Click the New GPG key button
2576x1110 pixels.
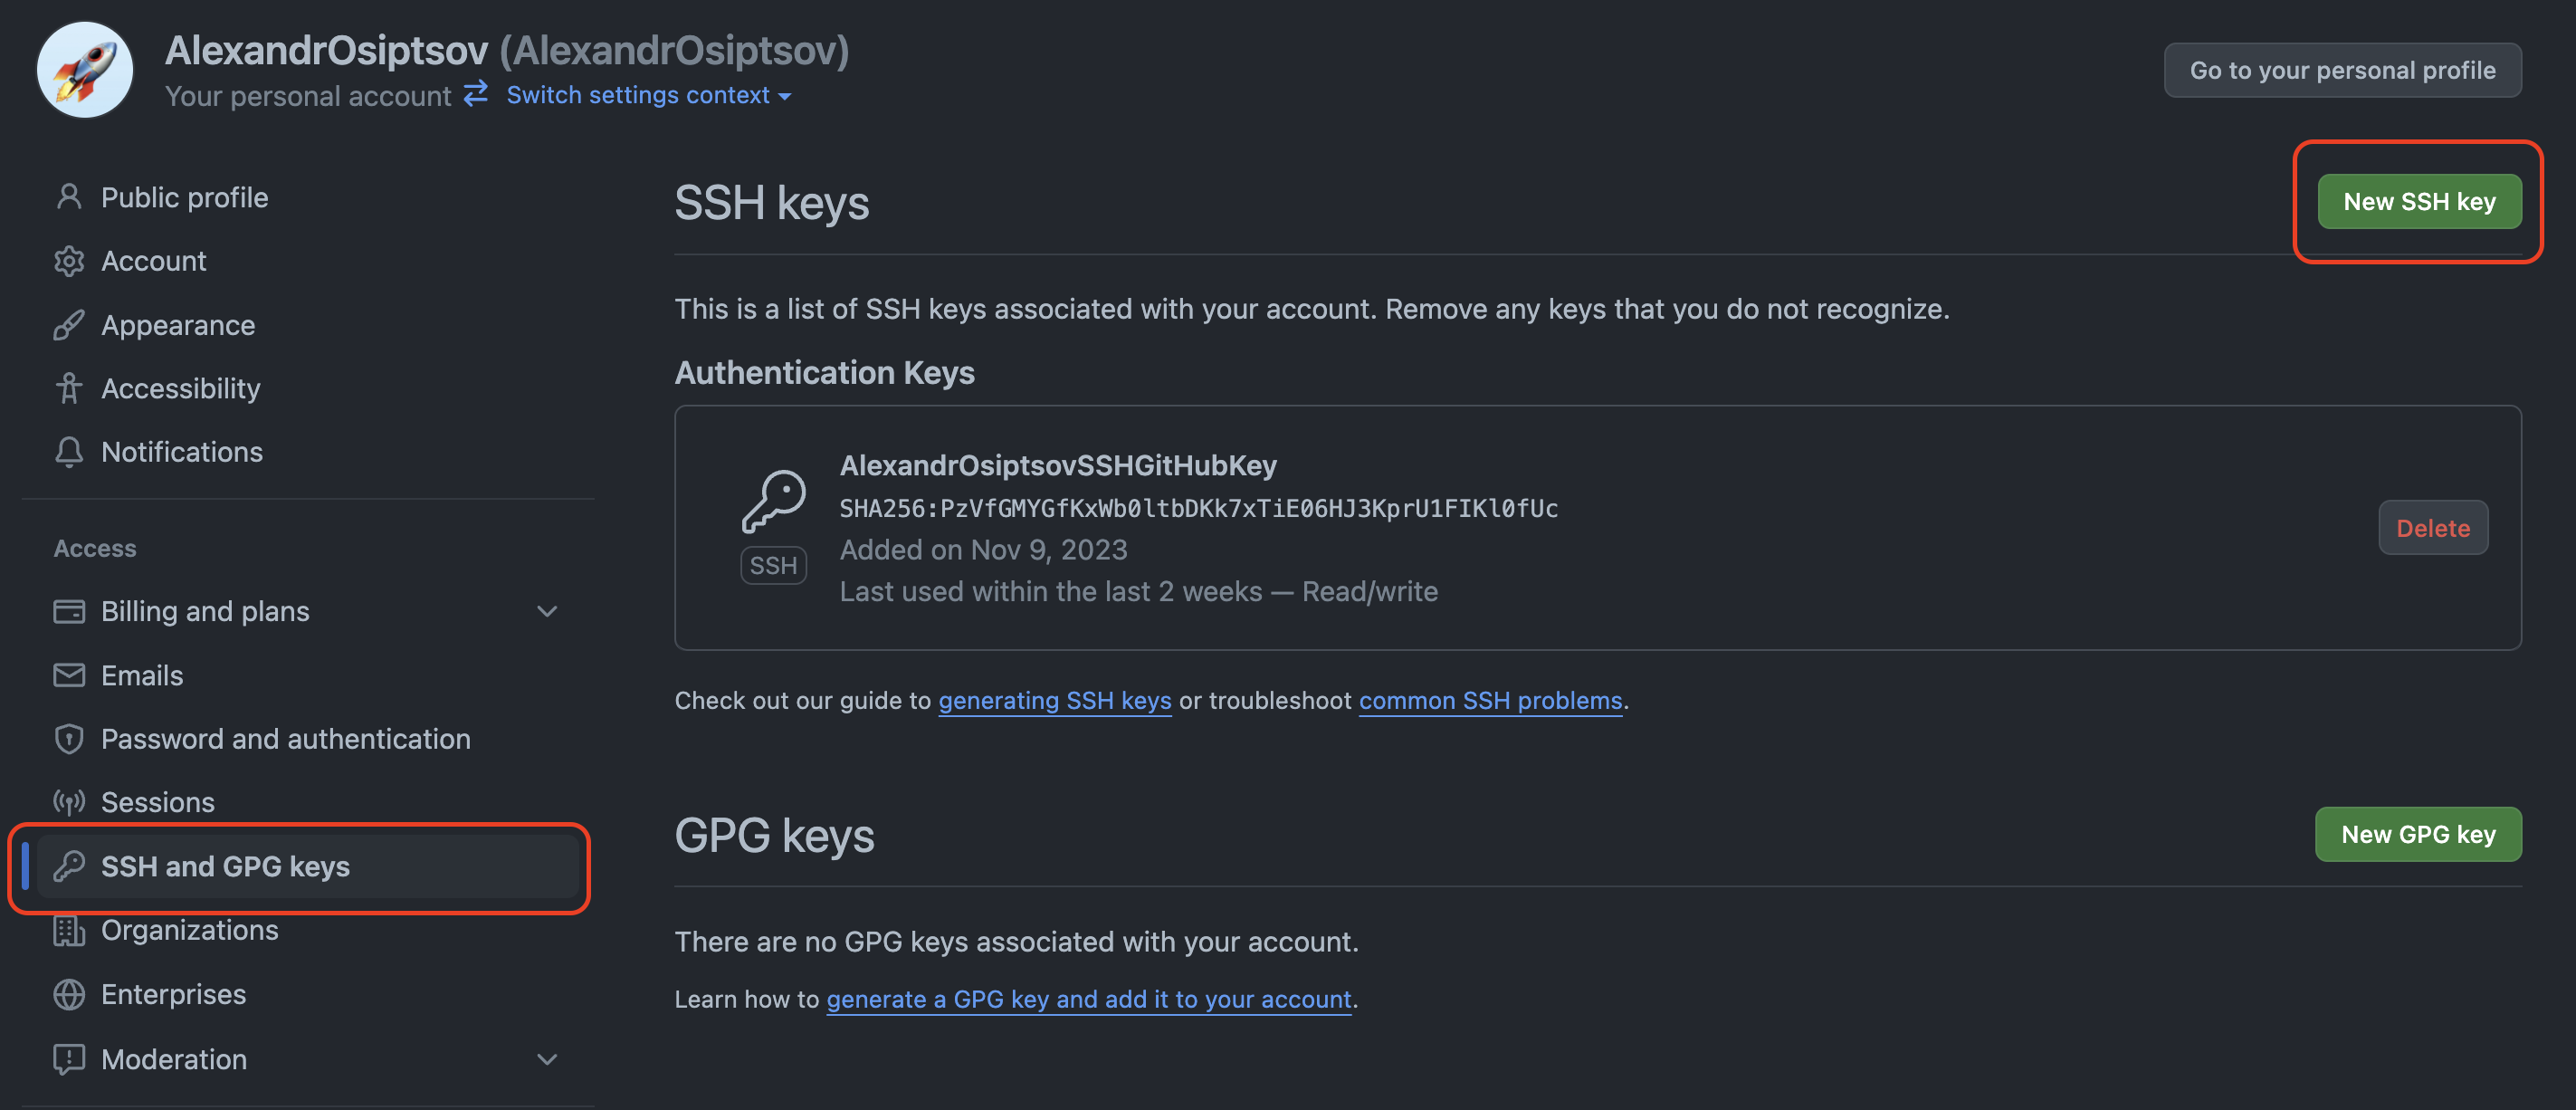coord(2418,834)
